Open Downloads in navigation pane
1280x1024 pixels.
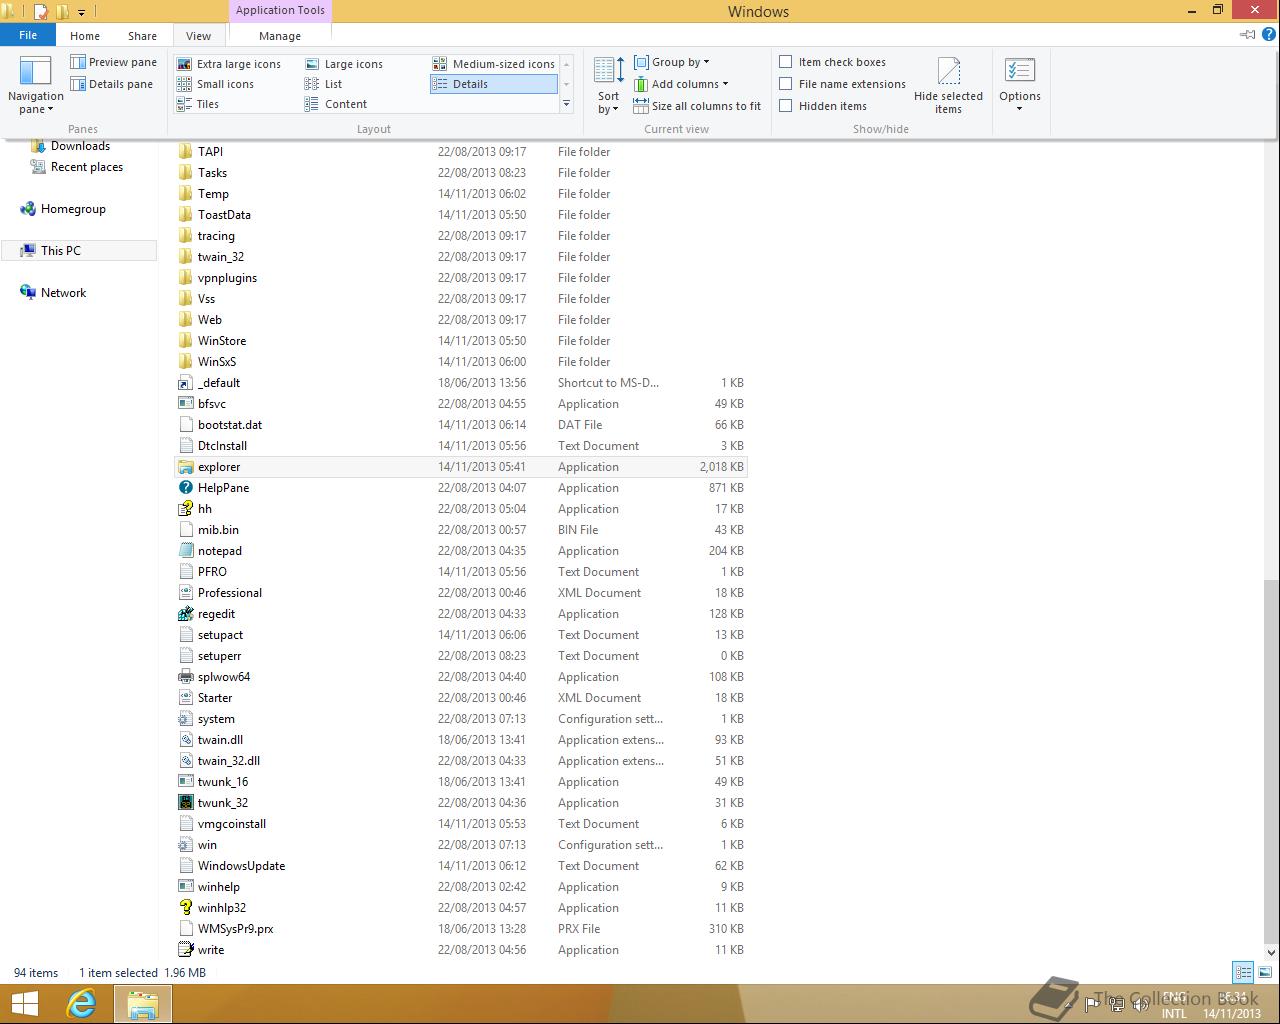[x=71, y=146]
